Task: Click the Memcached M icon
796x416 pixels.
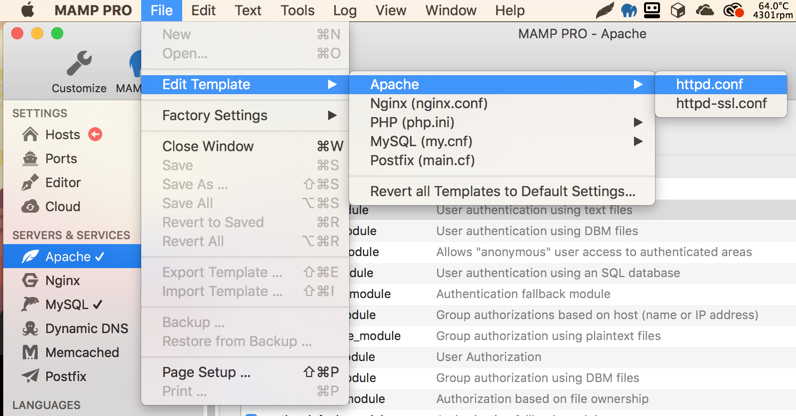Action: [x=30, y=353]
